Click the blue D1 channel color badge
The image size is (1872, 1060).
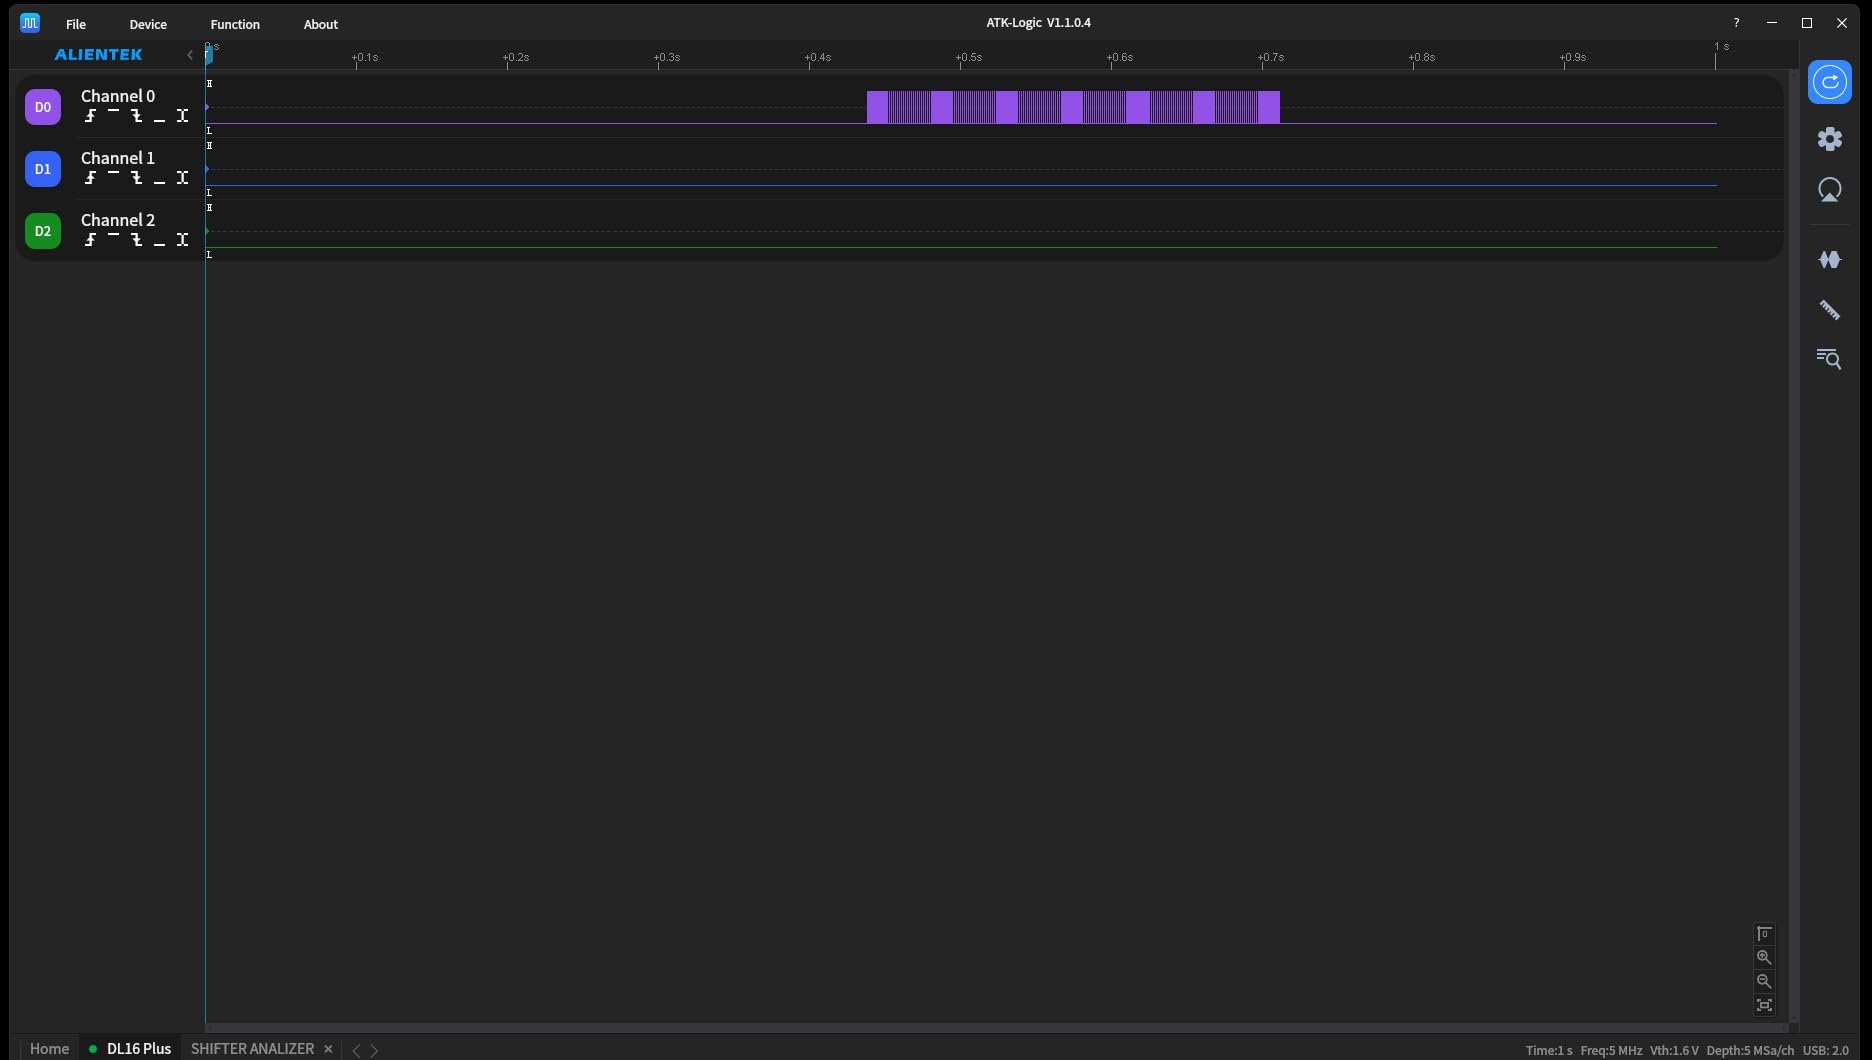(x=43, y=169)
